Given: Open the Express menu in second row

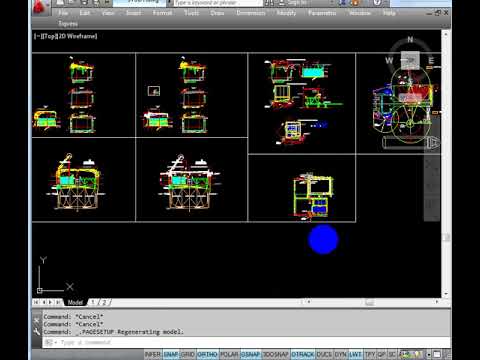Looking at the screenshot, I should pyautogui.click(x=68, y=24).
